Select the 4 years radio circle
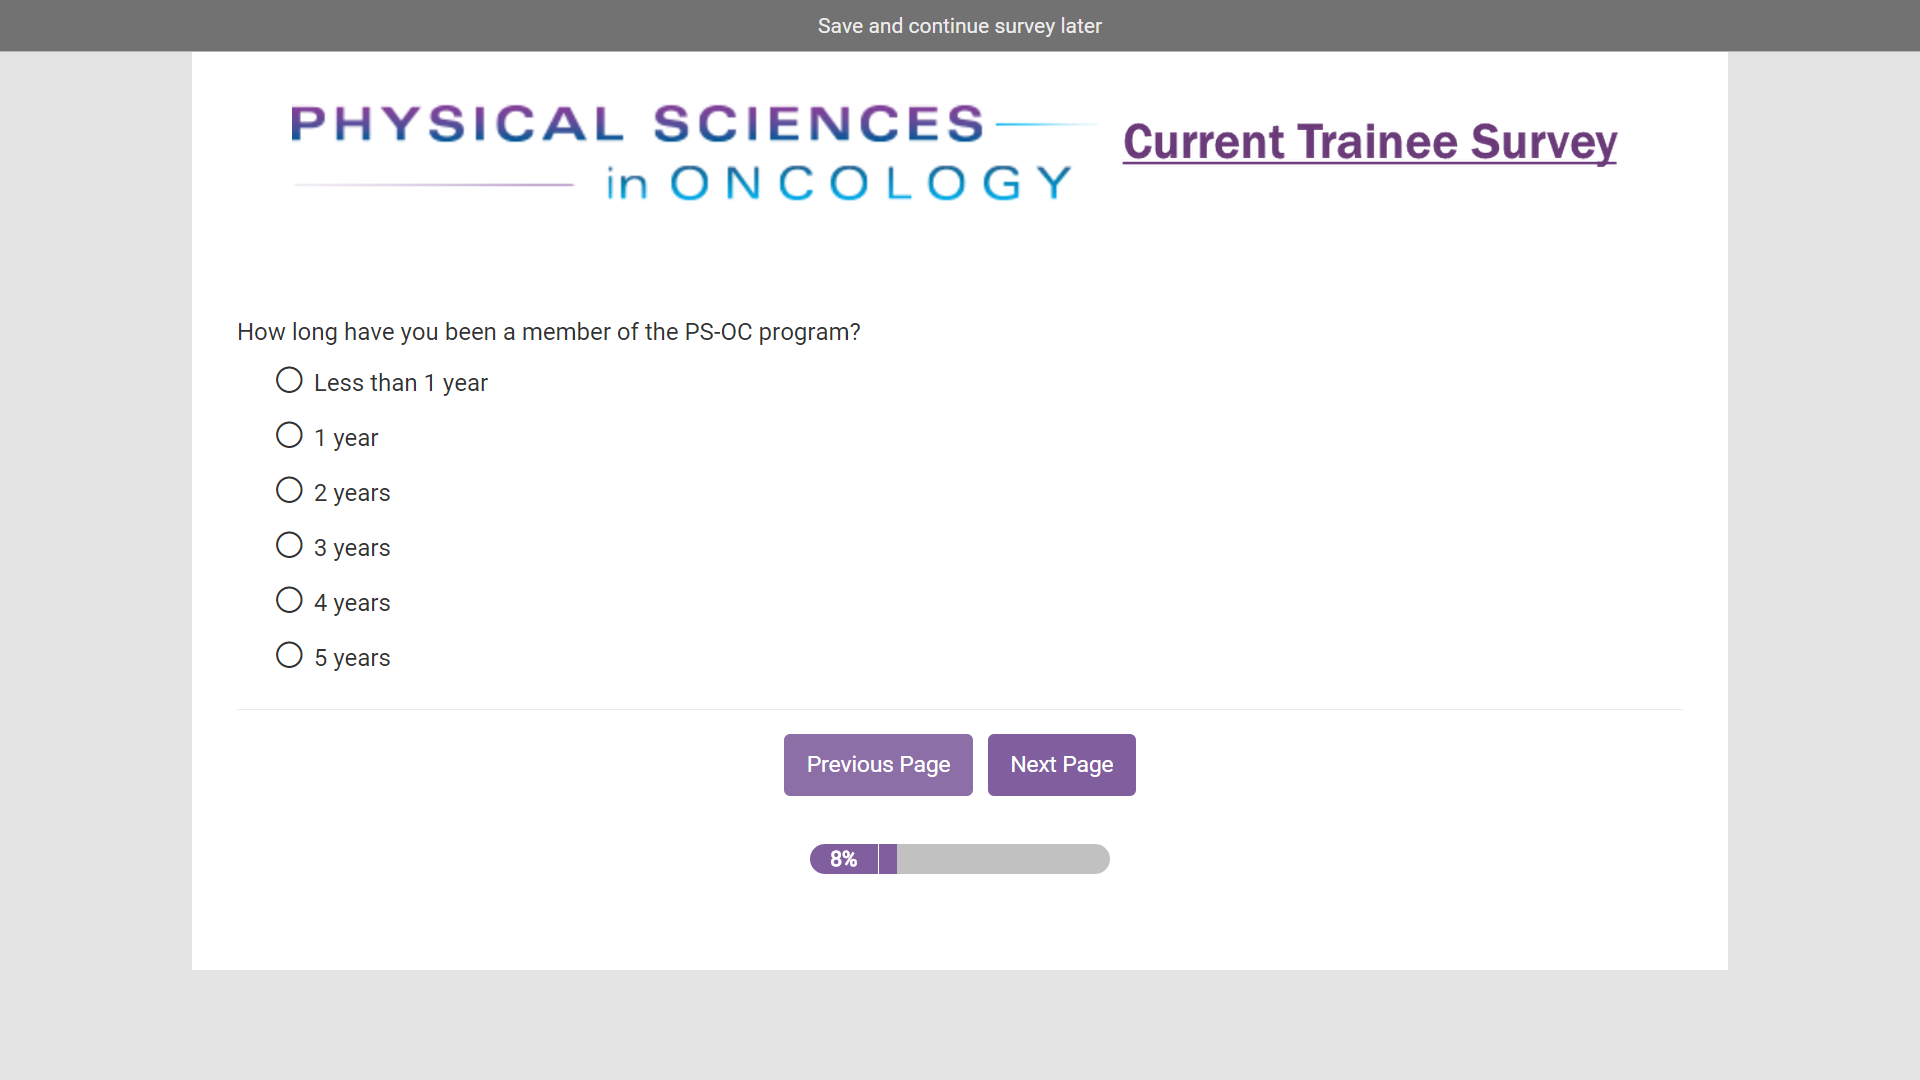This screenshot has height=1080, width=1920. pyautogui.click(x=289, y=601)
